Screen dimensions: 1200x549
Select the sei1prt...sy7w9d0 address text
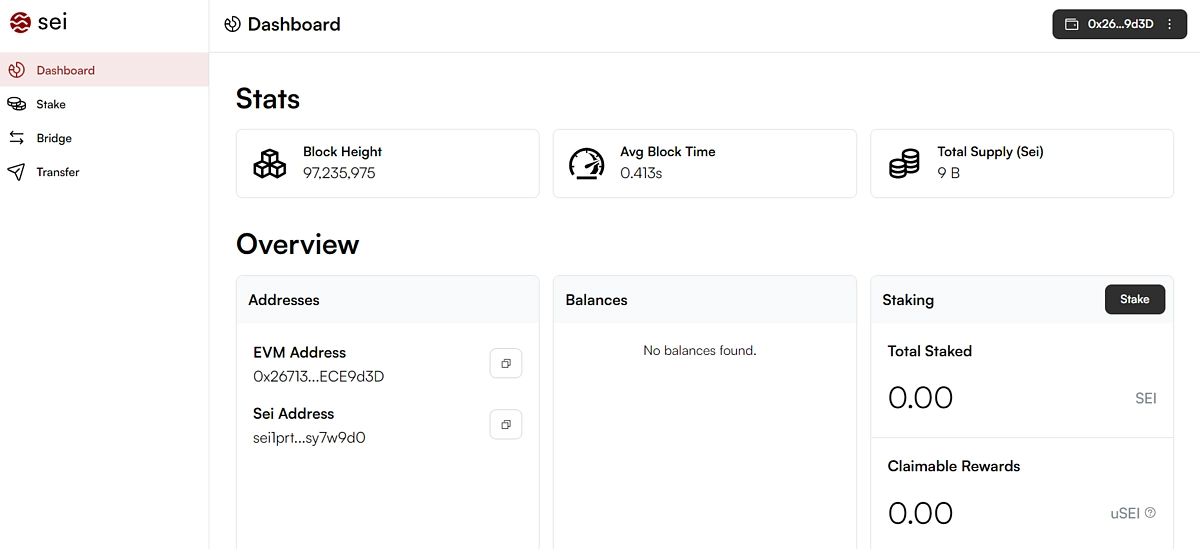[309, 438]
